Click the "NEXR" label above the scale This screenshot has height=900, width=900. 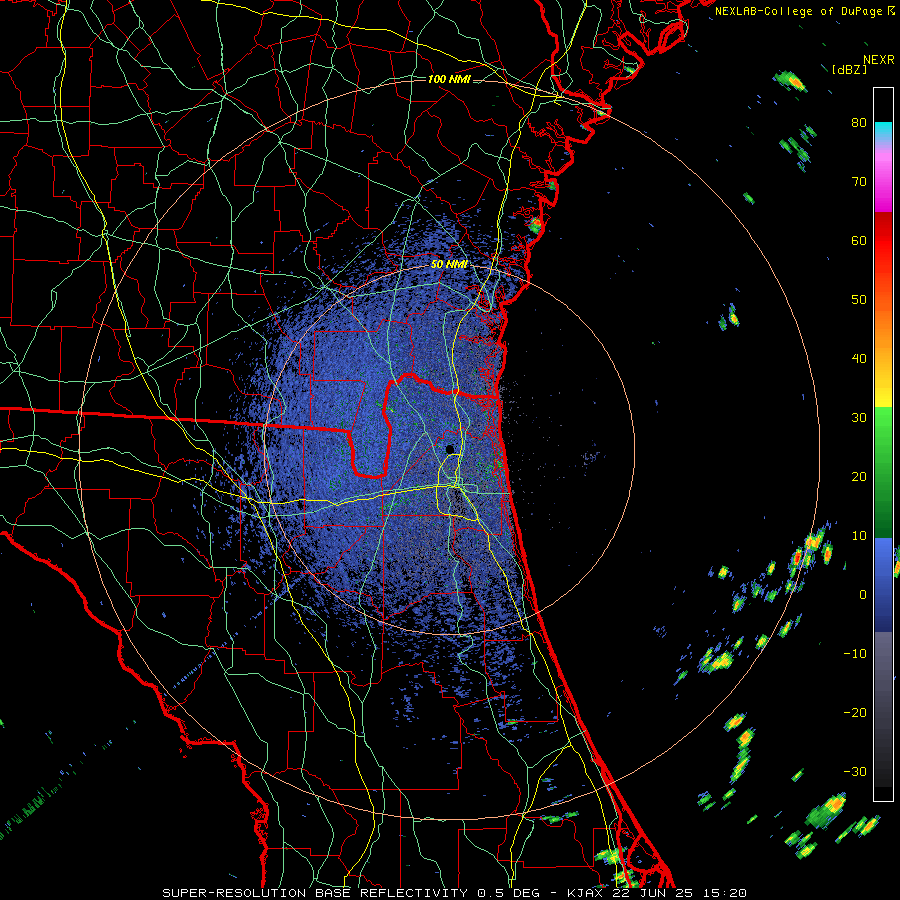(x=878, y=60)
